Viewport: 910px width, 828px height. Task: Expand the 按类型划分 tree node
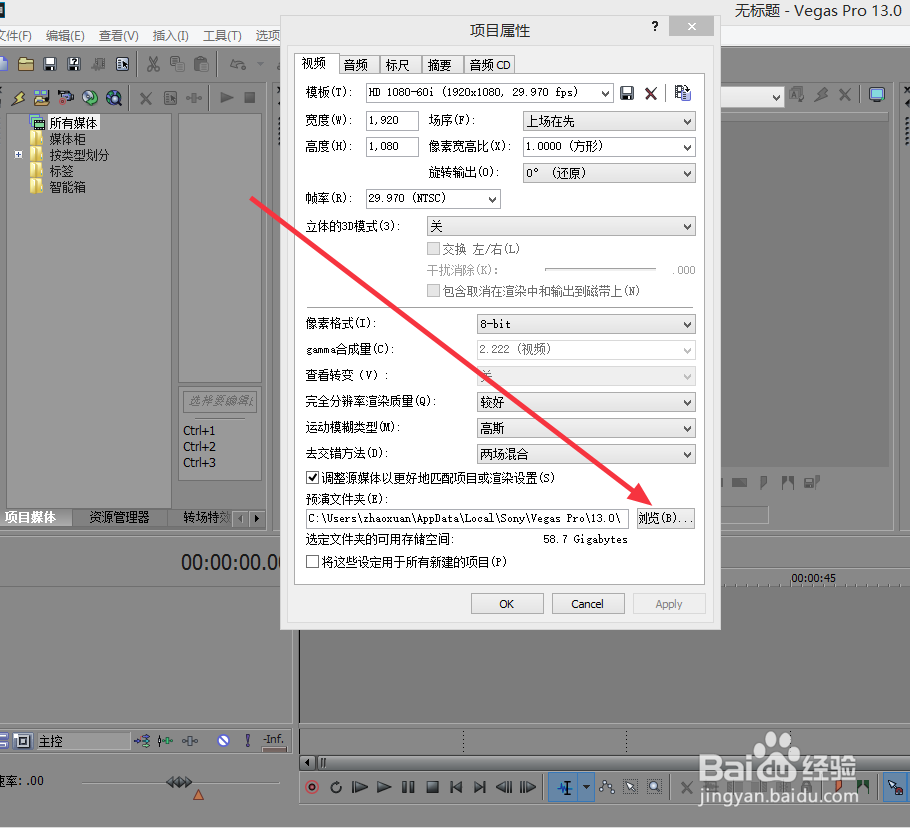coord(19,154)
